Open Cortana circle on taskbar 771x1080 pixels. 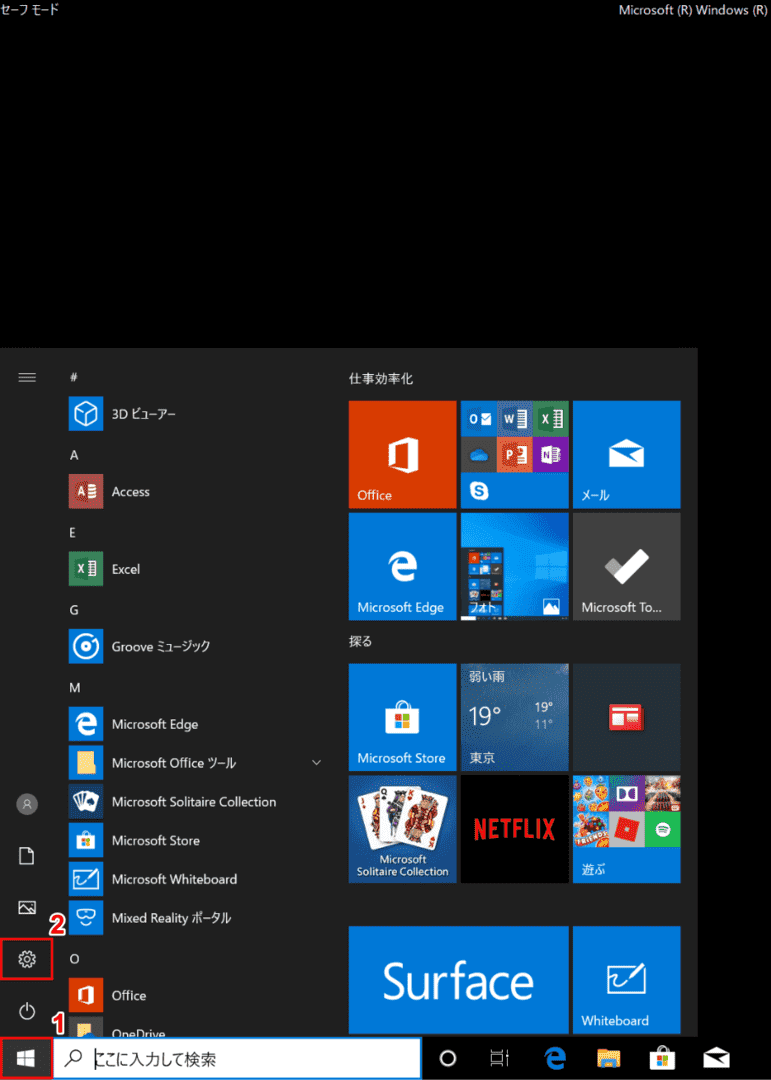point(448,1058)
